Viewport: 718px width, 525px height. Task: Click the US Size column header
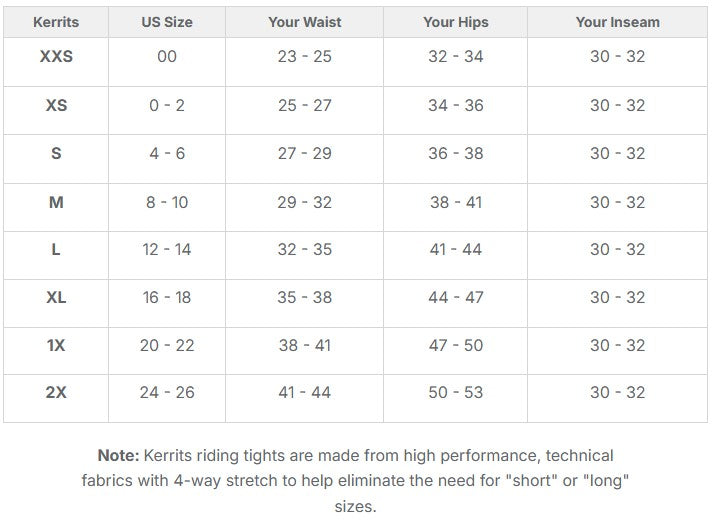click(167, 22)
